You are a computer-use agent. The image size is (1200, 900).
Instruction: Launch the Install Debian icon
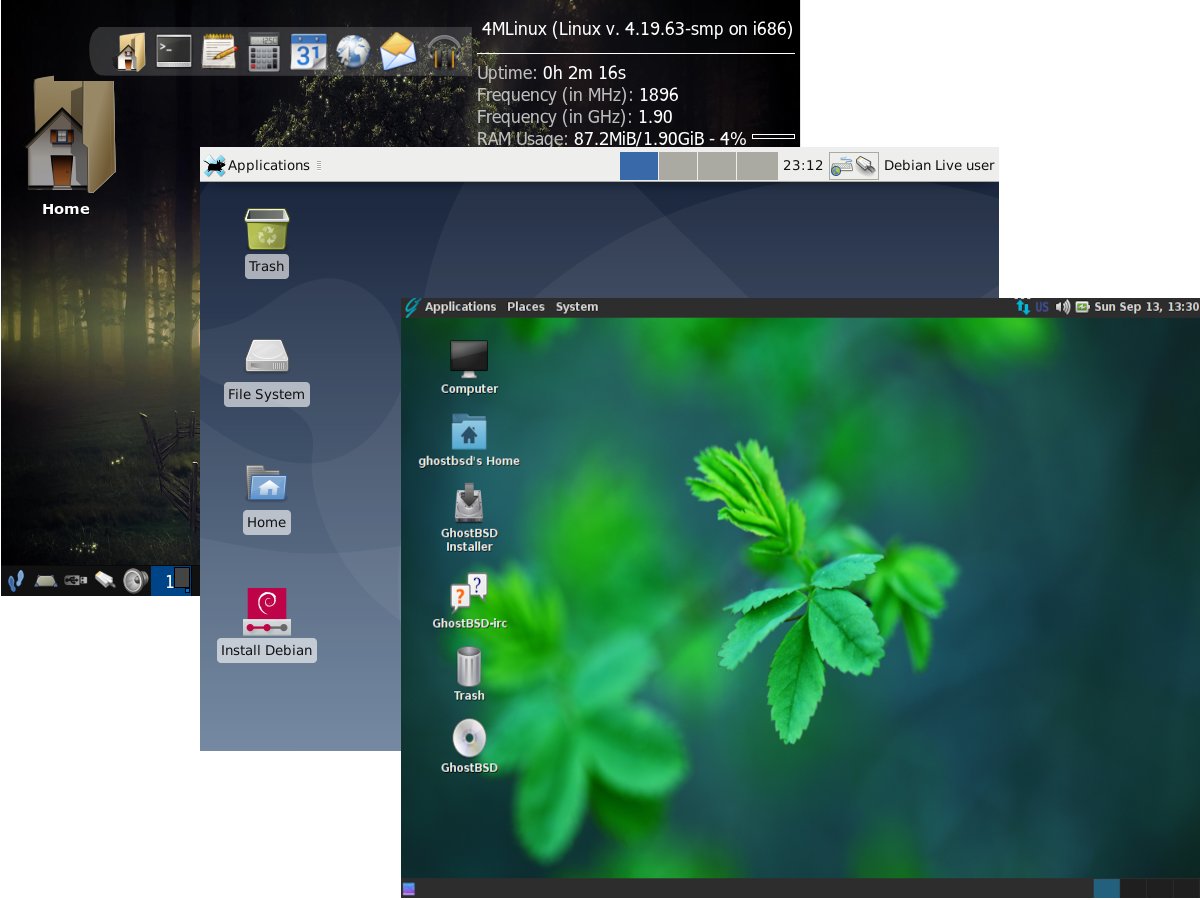click(267, 611)
